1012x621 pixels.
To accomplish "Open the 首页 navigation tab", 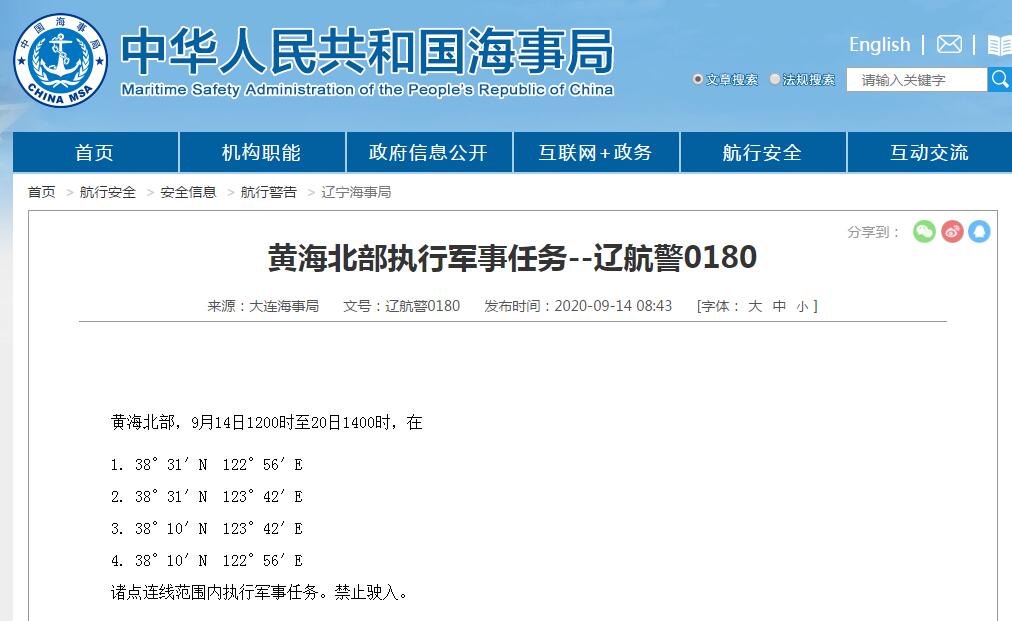I will [95, 152].
